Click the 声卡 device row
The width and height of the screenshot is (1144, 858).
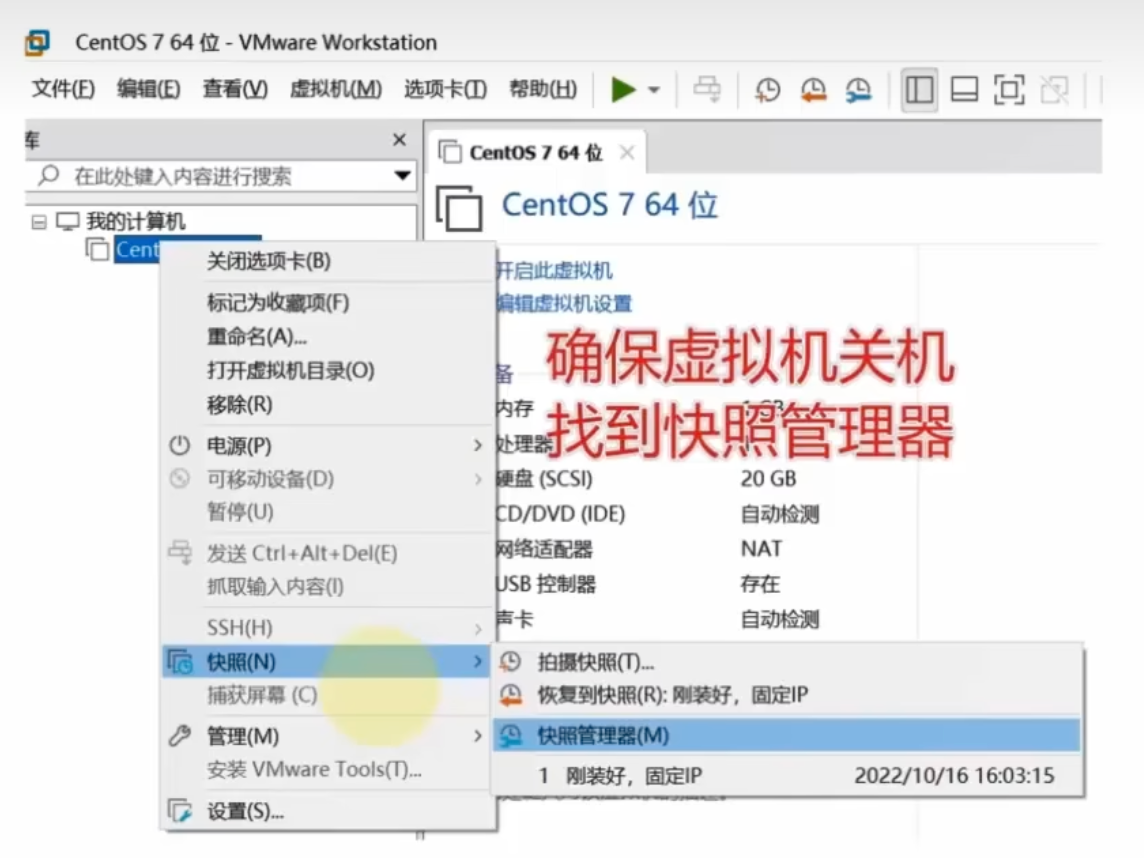click(x=657, y=619)
